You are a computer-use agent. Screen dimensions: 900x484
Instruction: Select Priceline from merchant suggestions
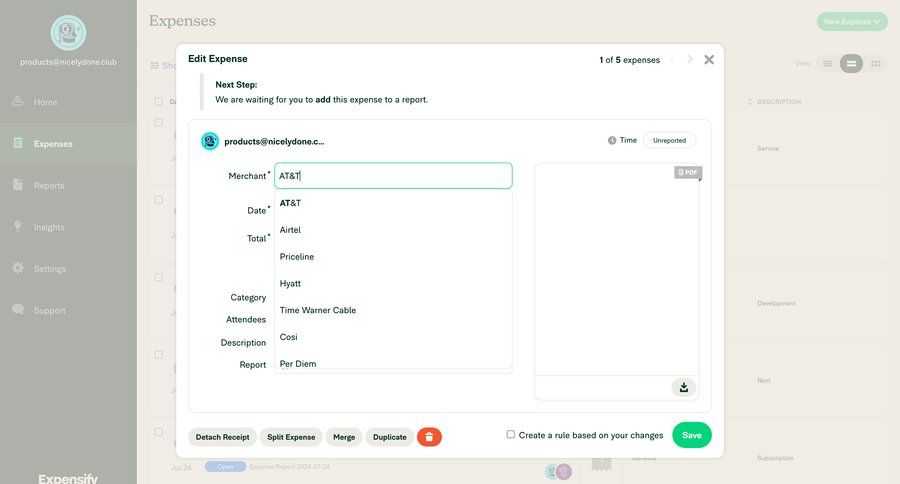pyautogui.click(x=393, y=257)
